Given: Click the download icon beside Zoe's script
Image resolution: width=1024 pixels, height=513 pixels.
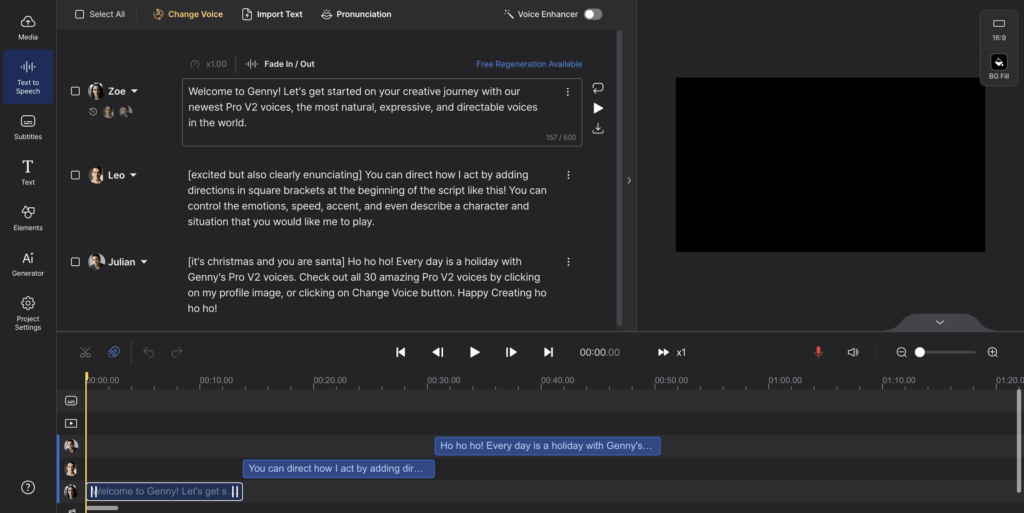Looking at the screenshot, I should 598,128.
